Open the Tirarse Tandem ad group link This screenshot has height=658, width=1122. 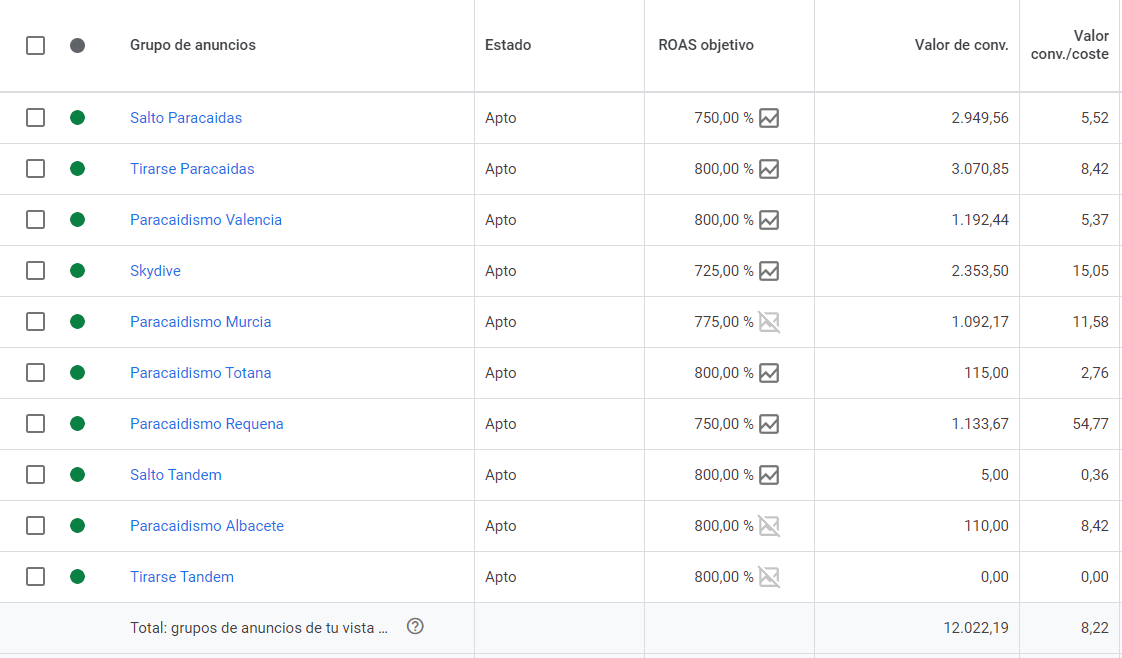coord(182,577)
